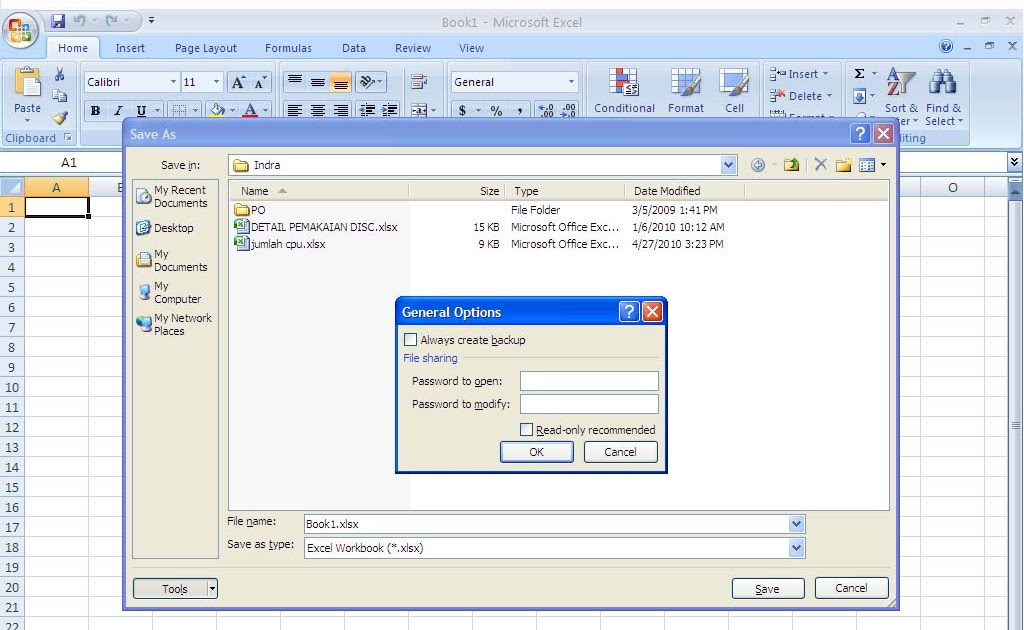This screenshot has width=1024, height=630.
Task: Switch to the Insert ribbon tab
Action: [130, 48]
